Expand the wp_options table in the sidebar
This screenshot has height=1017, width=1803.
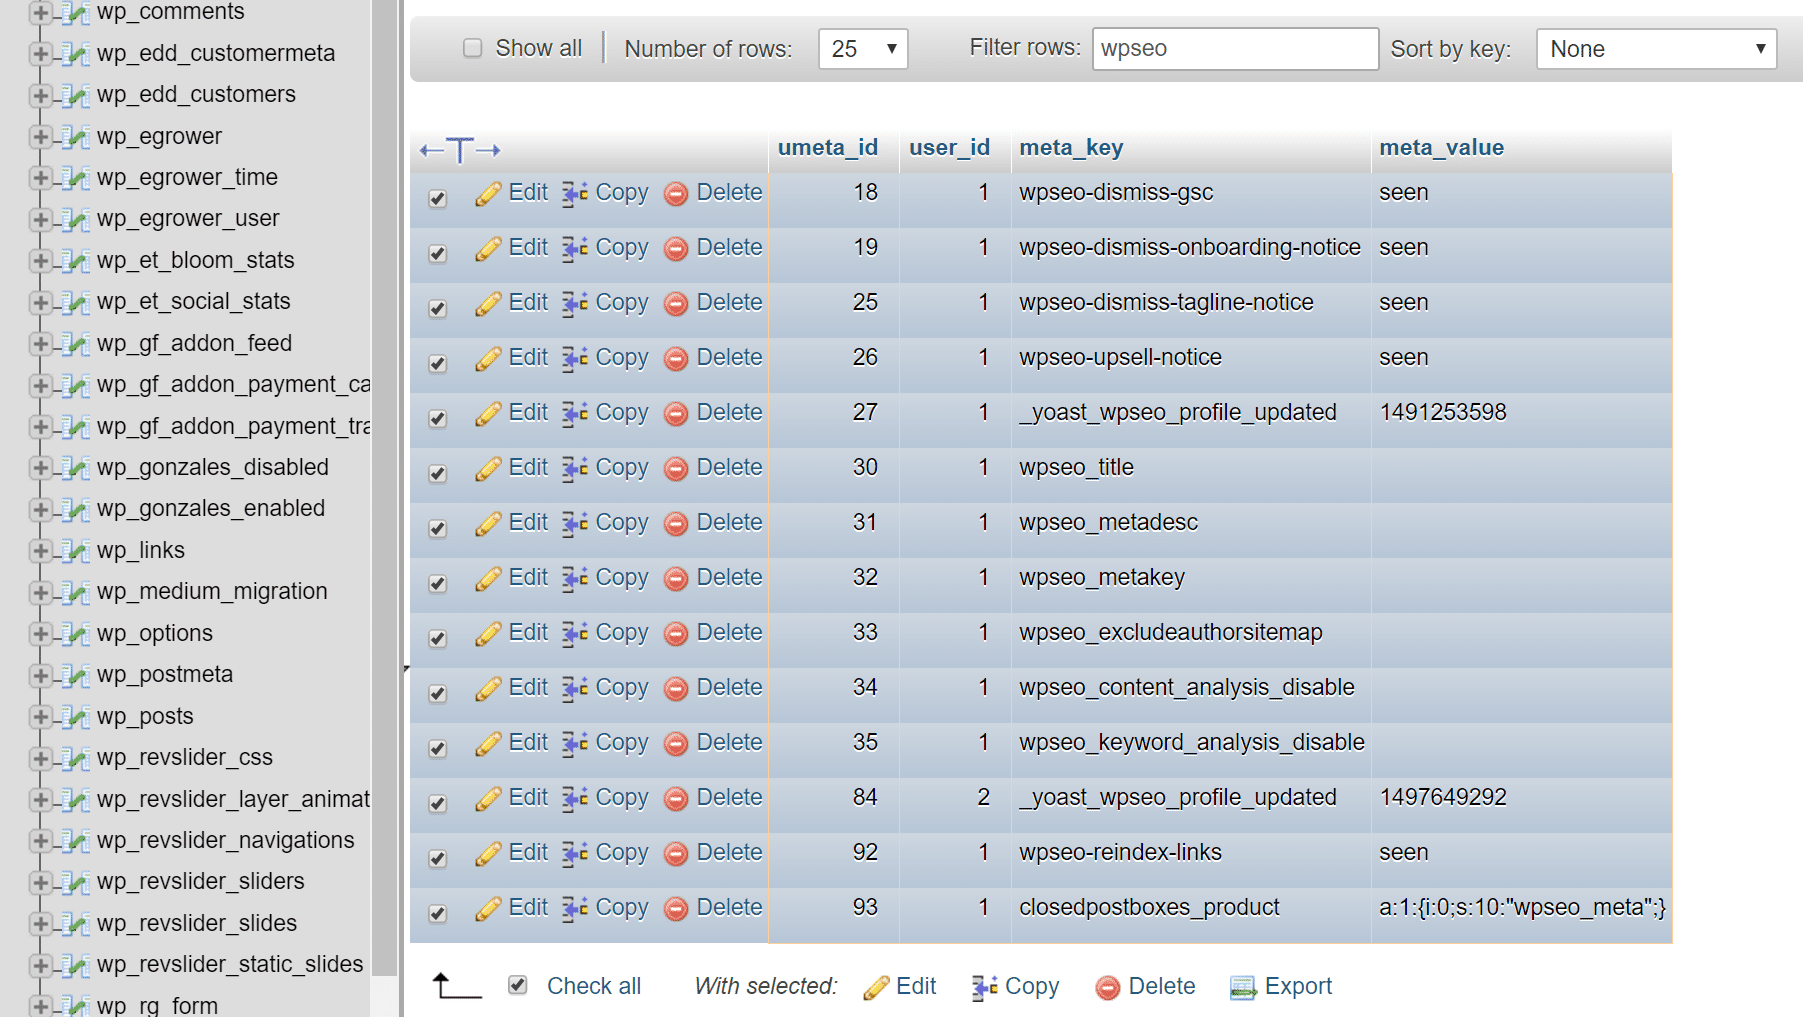tap(40, 633)
